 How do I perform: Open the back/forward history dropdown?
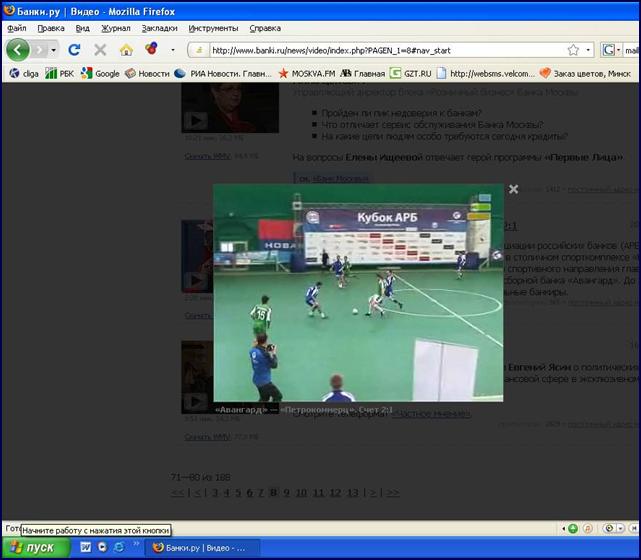[54, 50]
